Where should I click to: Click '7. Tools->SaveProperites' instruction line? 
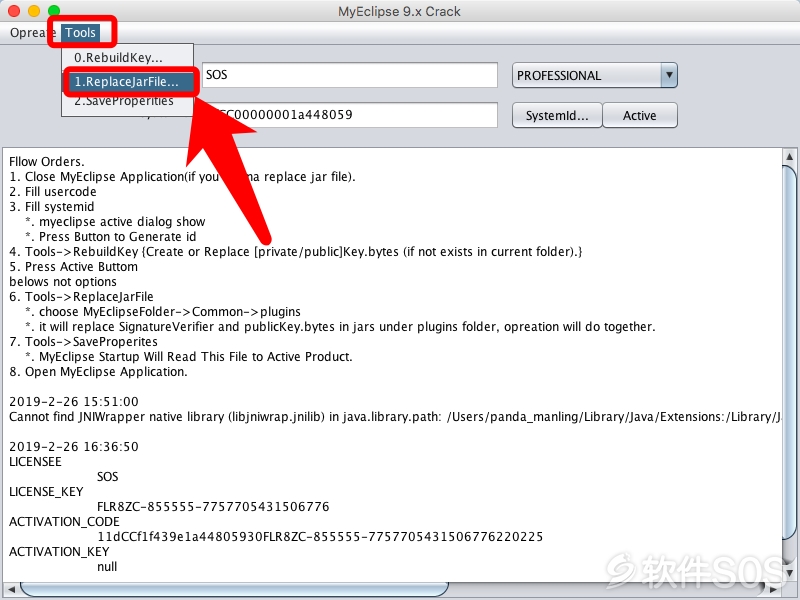pos(83,342)
